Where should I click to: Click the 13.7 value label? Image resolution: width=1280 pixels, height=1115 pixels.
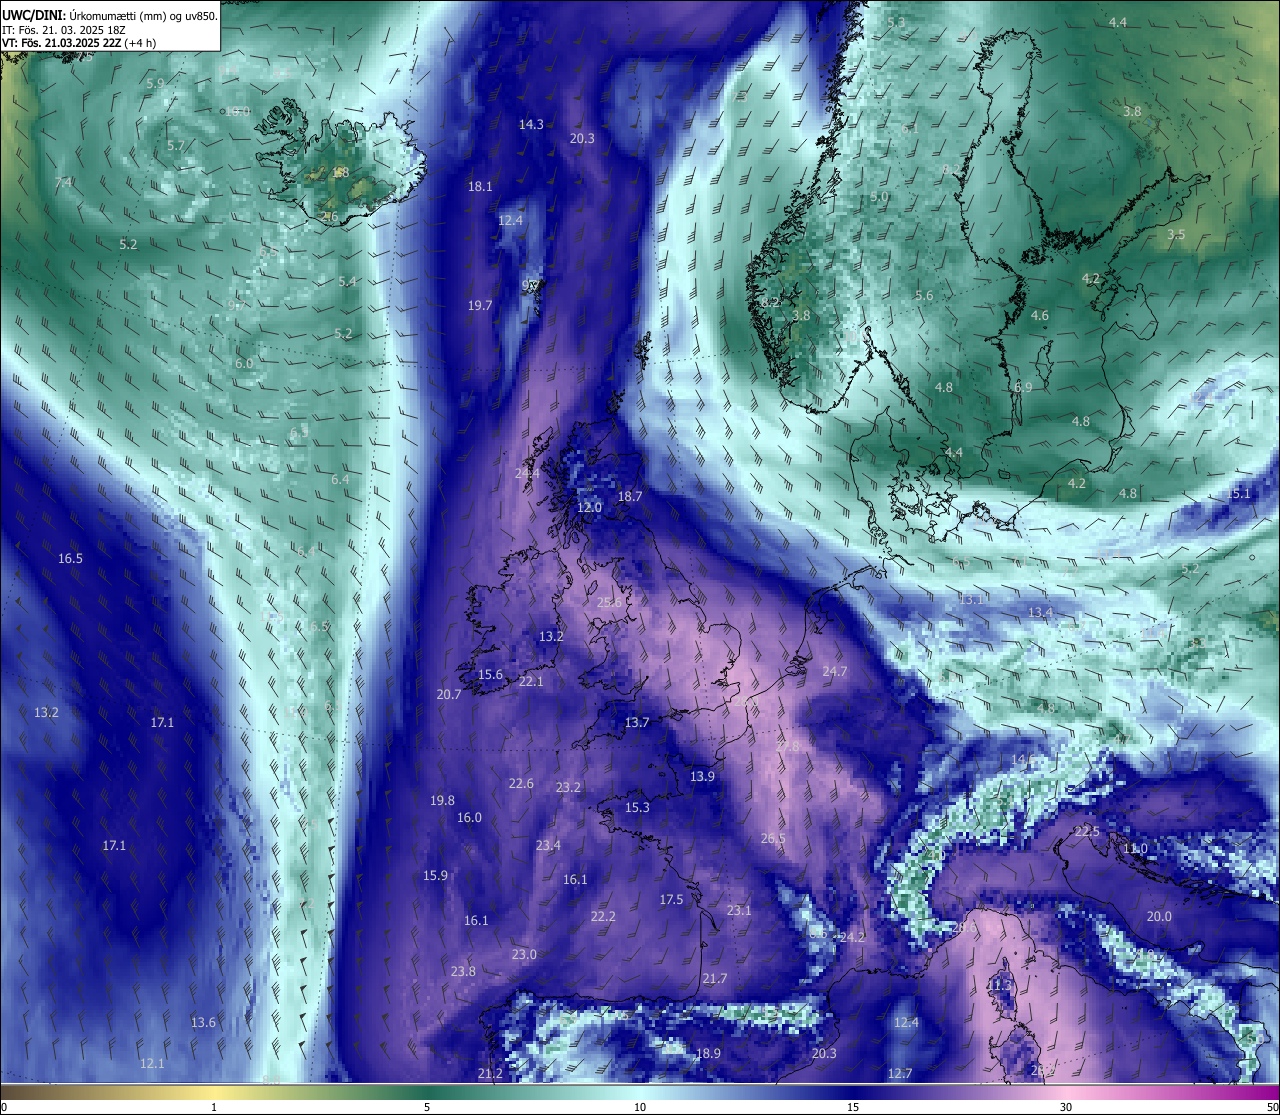click(x=637, y=723)
